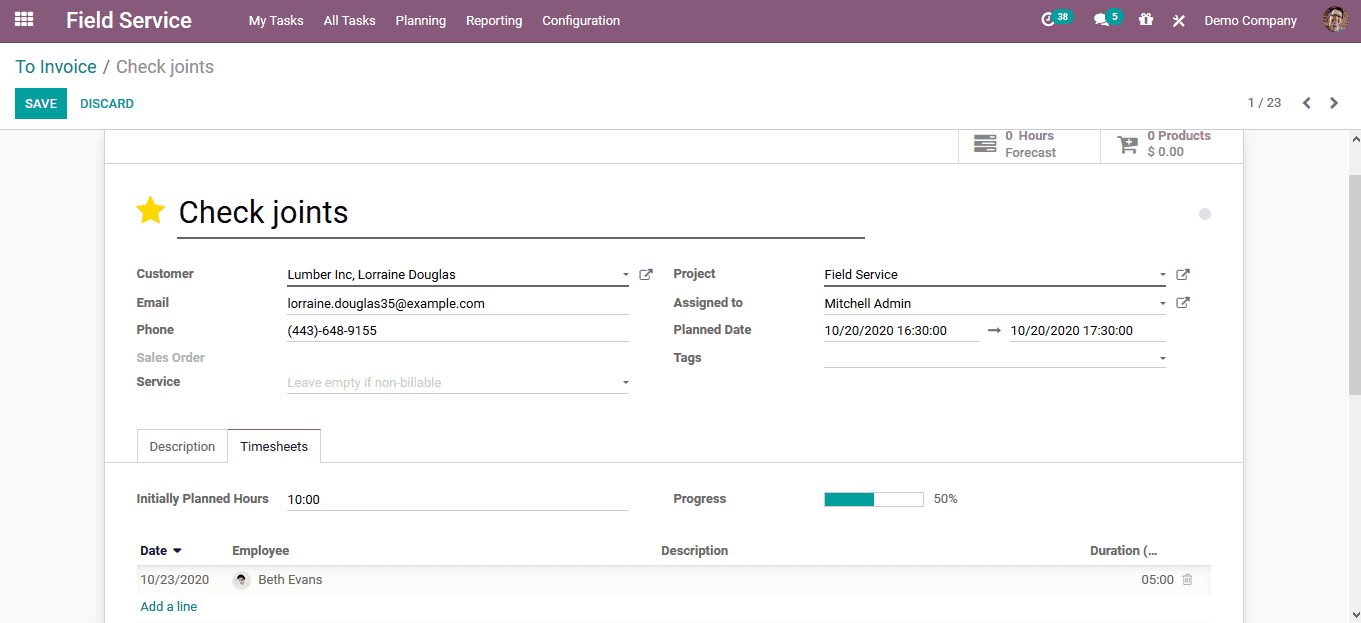Open external link for Assigned to field
This screenshot has height=623, width=1361.
point(1183,303)
